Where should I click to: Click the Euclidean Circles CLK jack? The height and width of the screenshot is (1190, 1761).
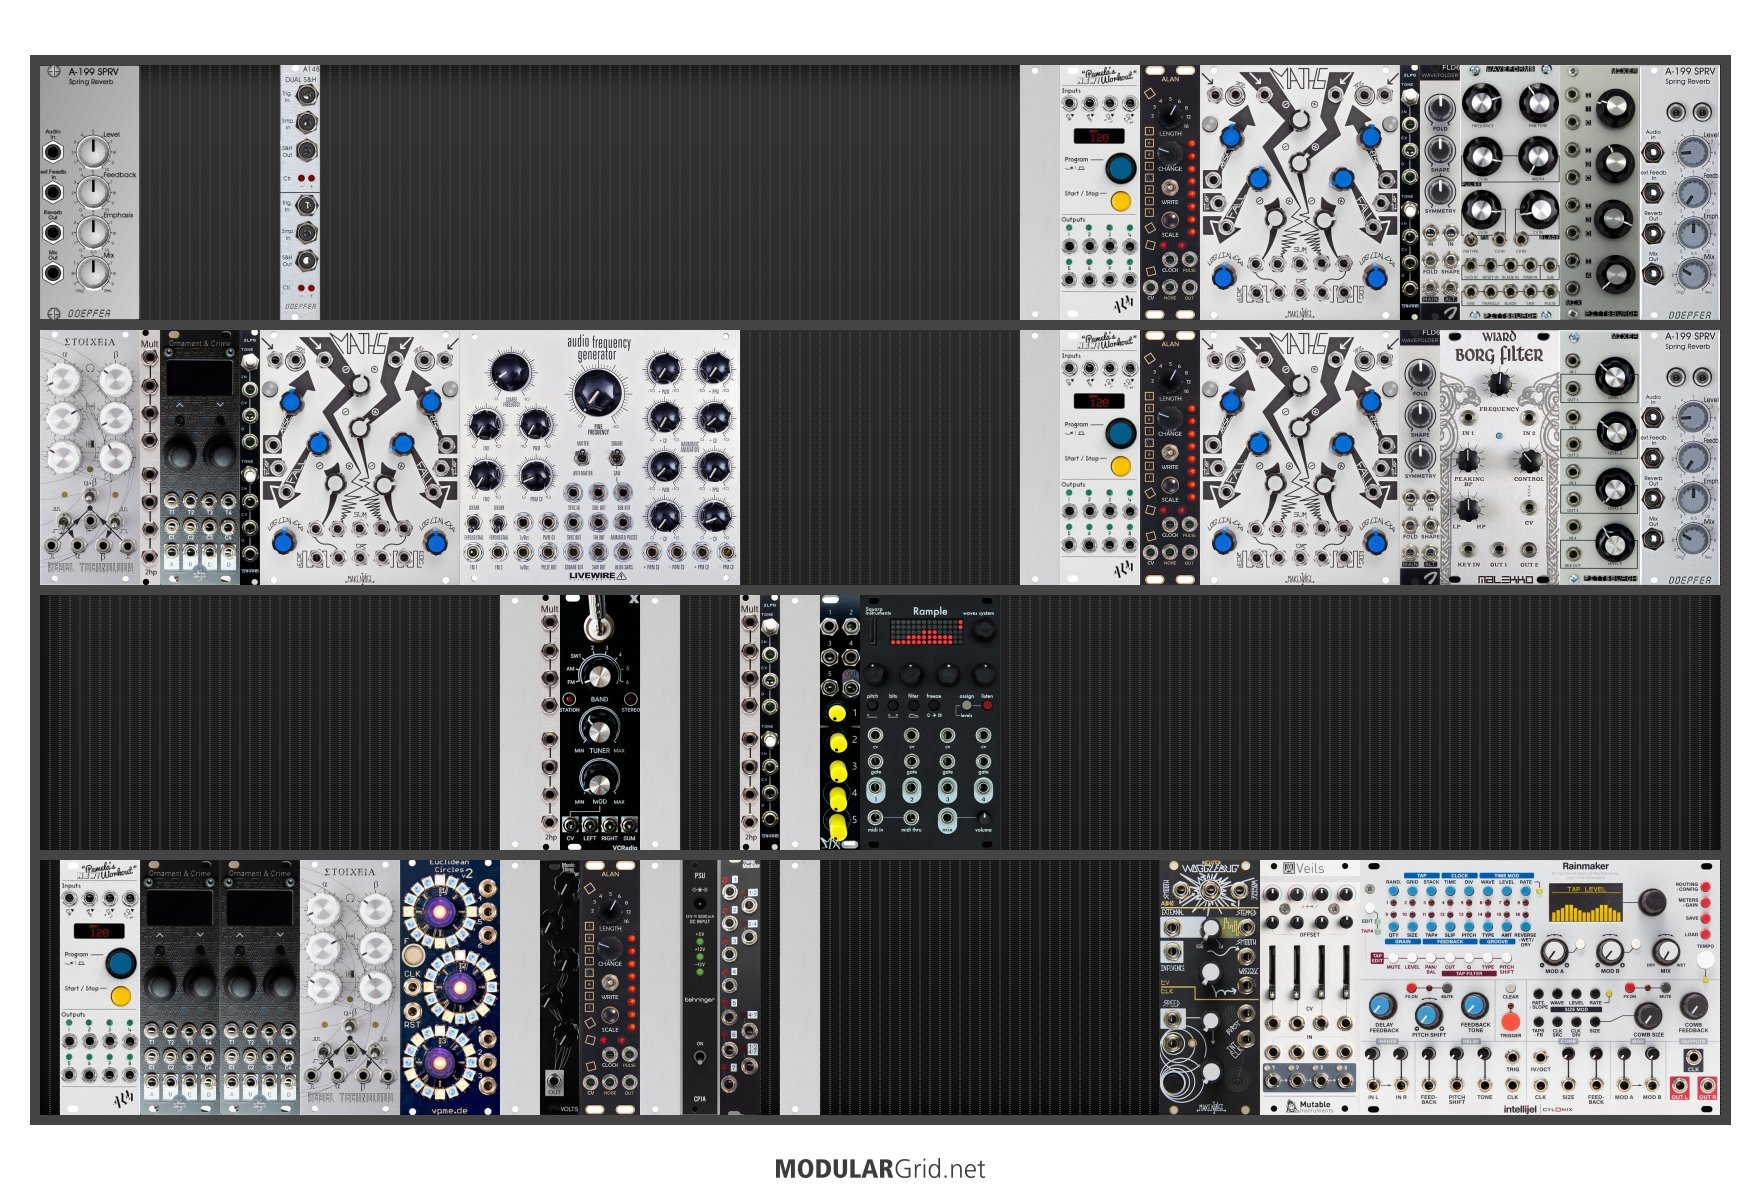(412, 987)
